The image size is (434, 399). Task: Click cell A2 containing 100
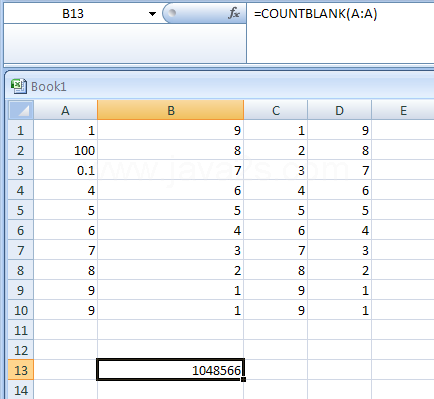coord(66,150)
